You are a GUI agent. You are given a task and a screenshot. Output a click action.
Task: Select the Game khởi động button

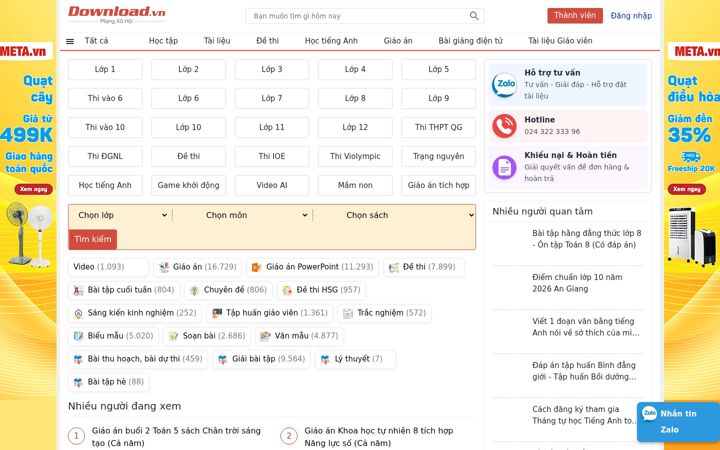pos(188,185)
